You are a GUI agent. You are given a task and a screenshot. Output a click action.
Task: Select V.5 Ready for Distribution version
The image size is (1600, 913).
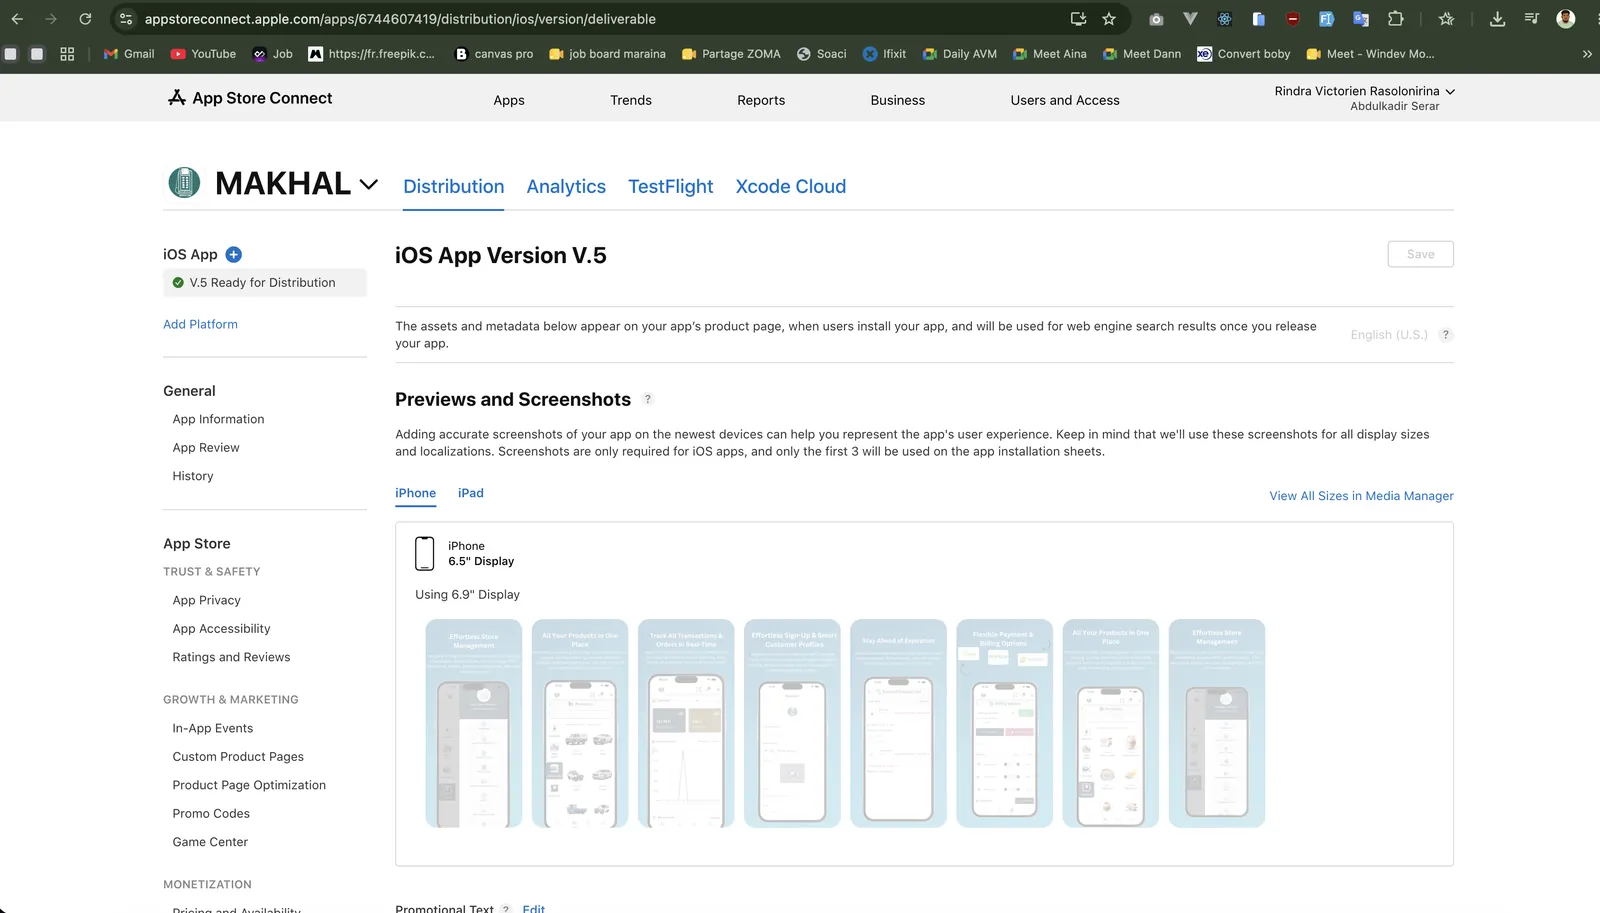pos(265,283)
